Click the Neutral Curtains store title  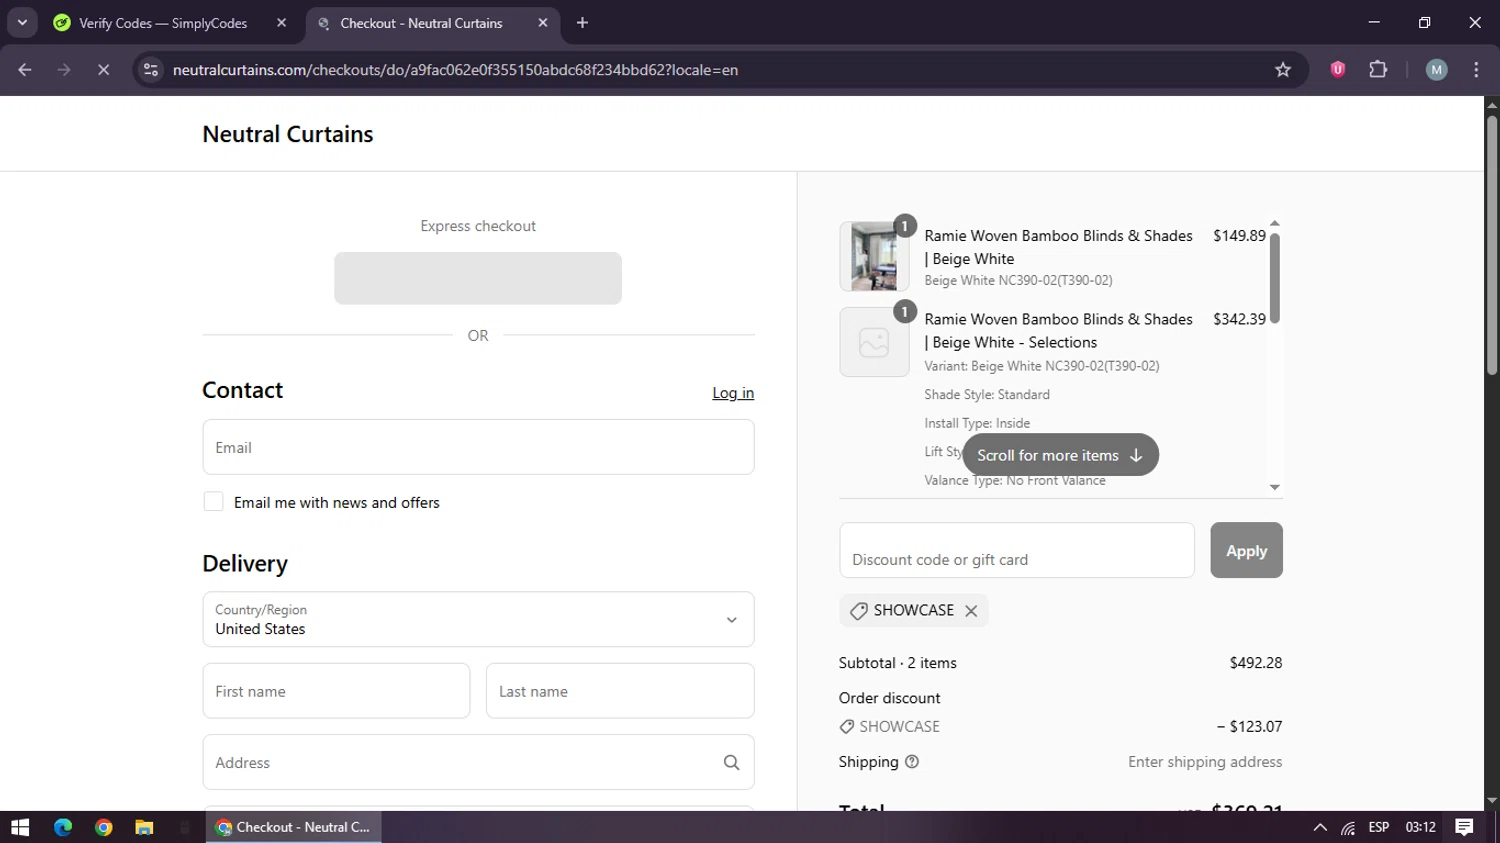pos(288,134)
